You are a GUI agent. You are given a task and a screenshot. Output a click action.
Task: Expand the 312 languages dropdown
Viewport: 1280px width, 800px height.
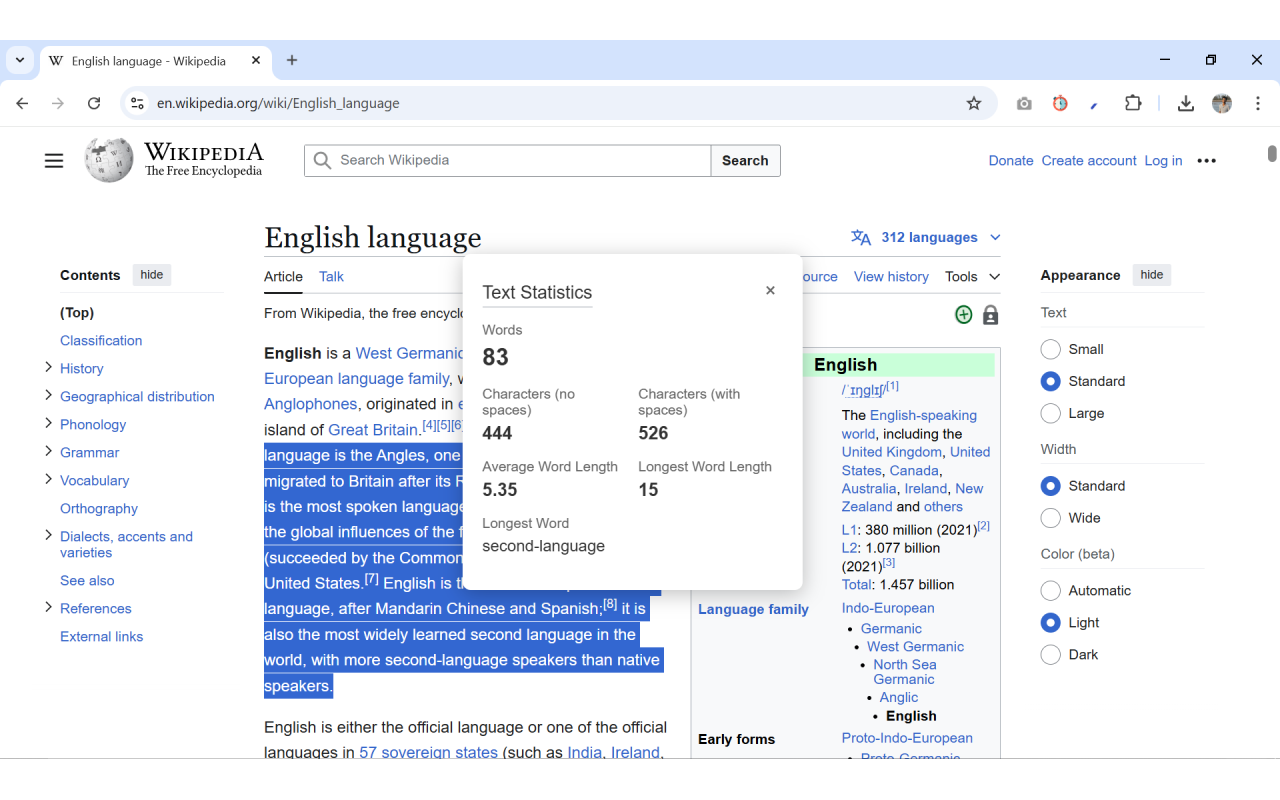[x=926, y=237]
